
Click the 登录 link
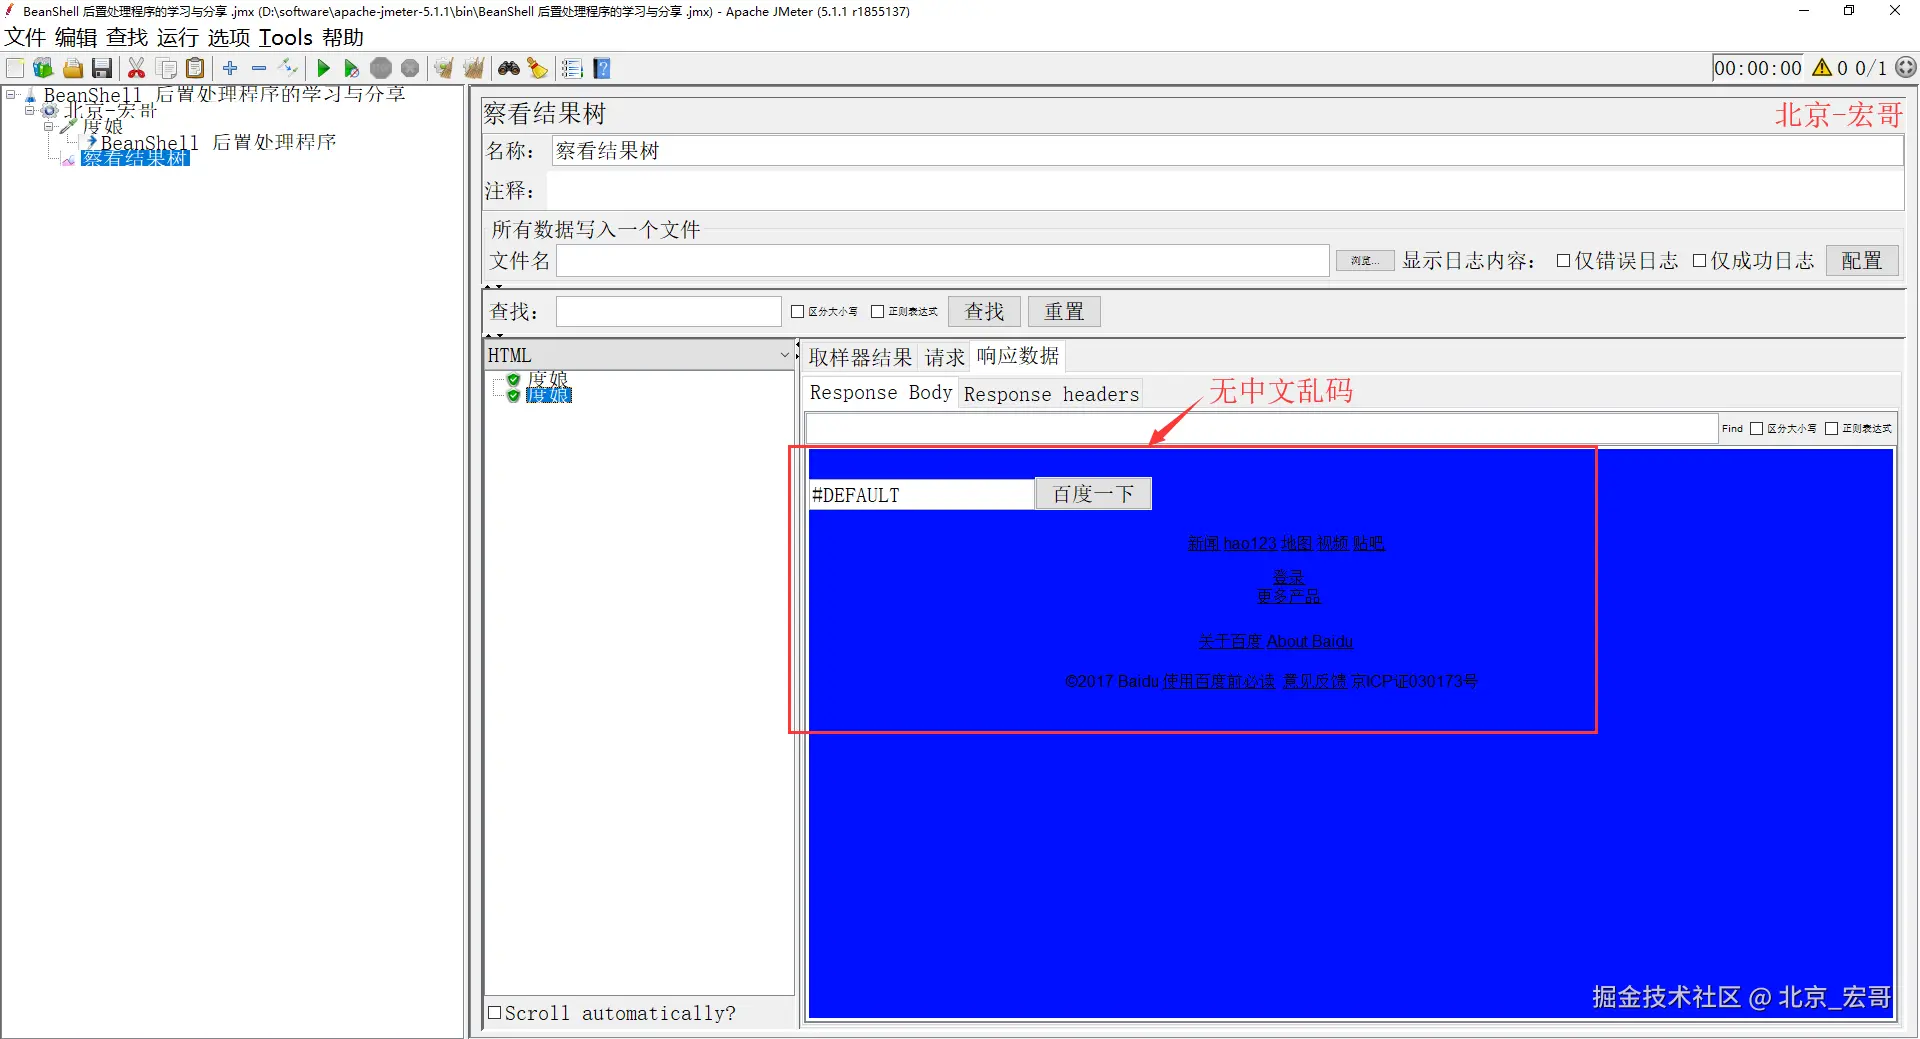click(x=1288, y=577)
